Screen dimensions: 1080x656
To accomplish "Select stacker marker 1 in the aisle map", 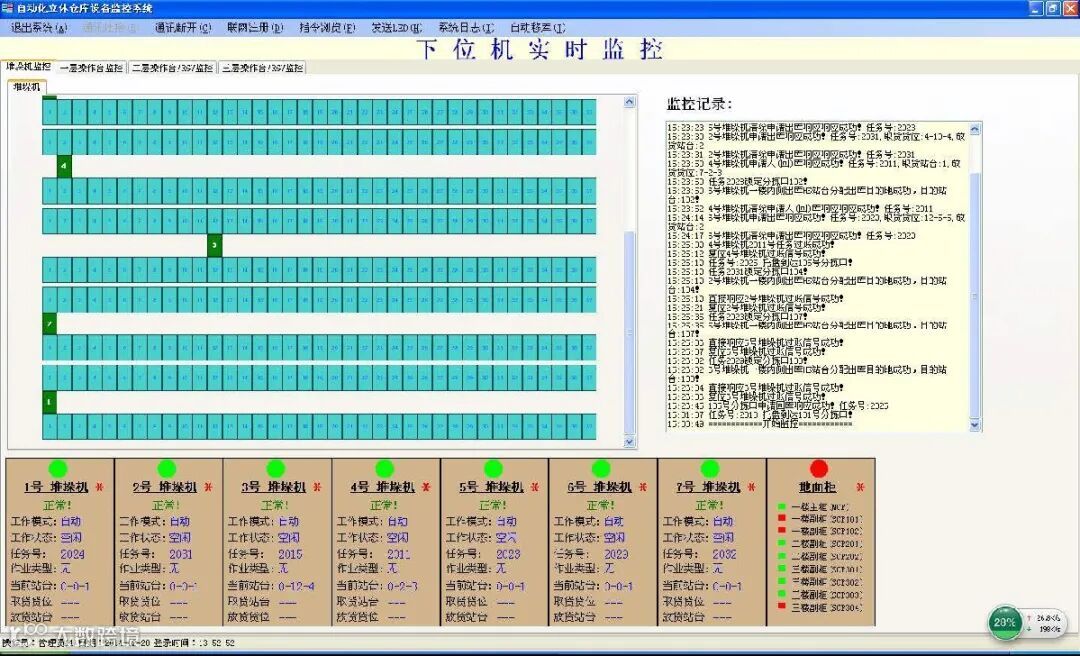I will pyautogui.click(x=49, y=402).
